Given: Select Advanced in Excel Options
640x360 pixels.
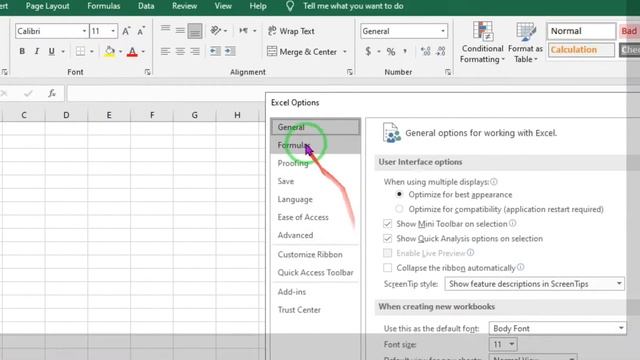Looking at the screenshot, I should (x=315, y=235).
